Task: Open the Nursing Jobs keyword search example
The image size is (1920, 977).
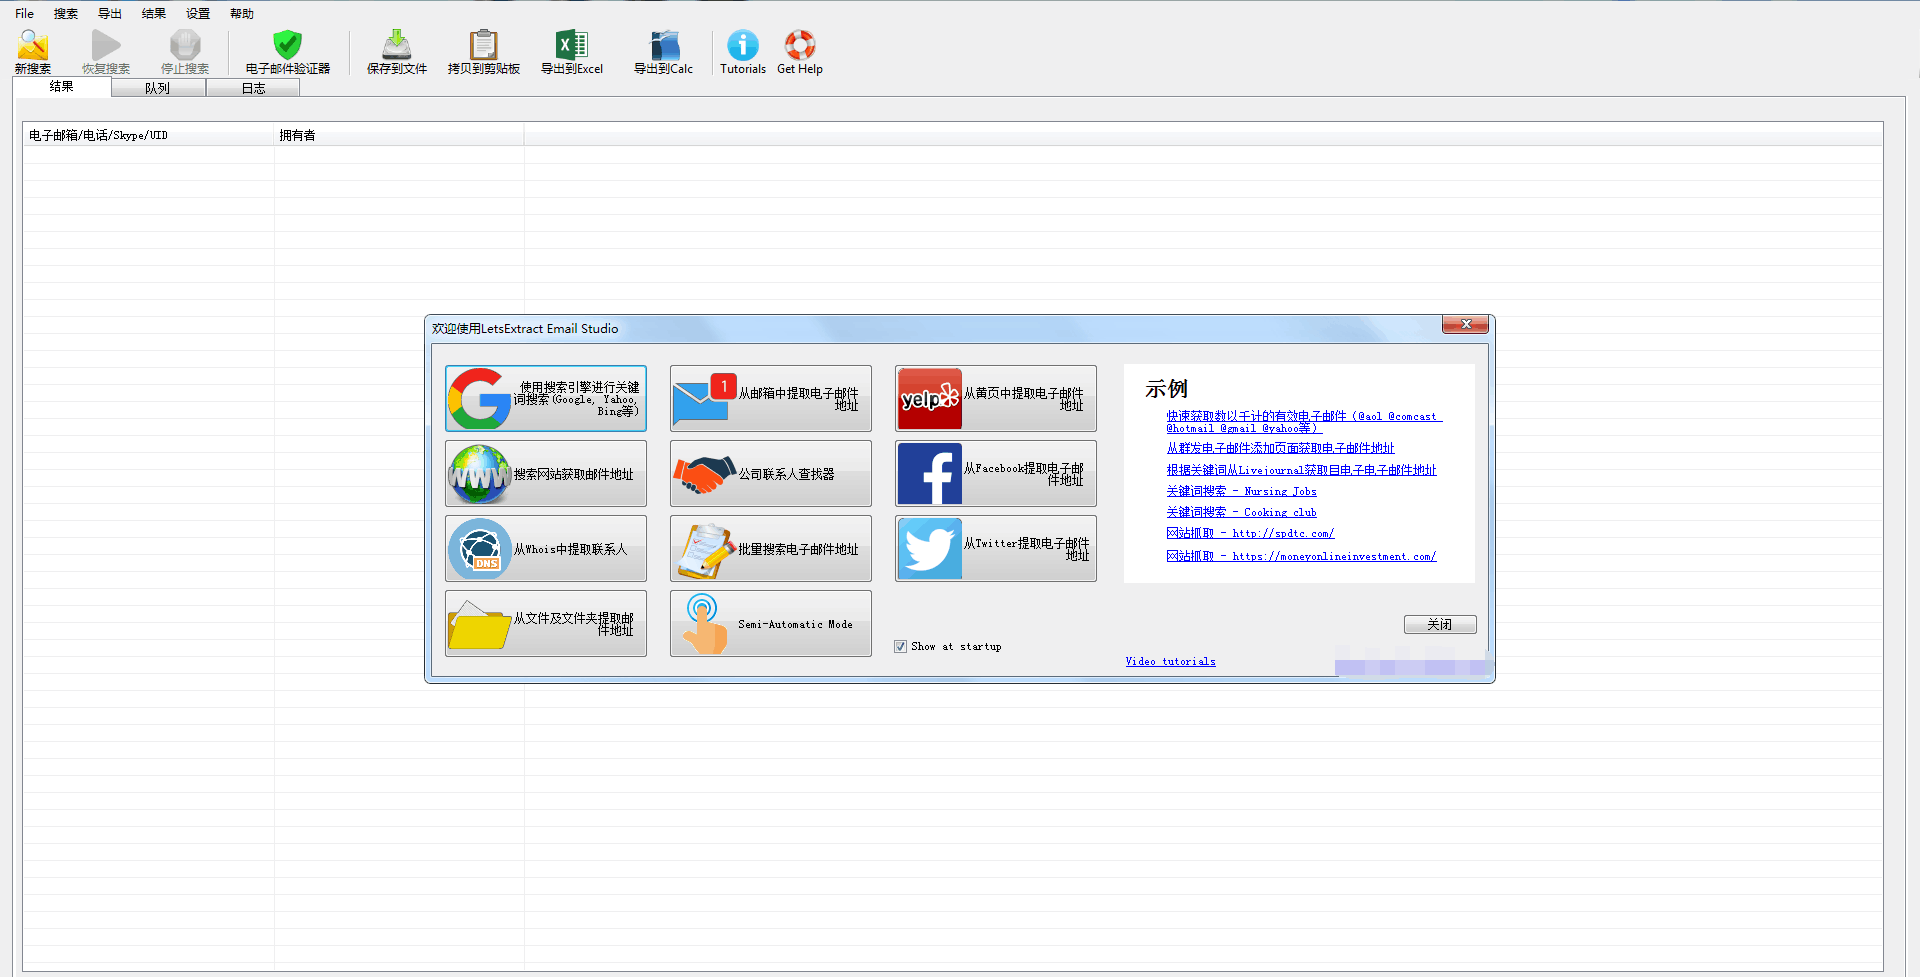Action: pyautogui.click(x=1241, y=492)
